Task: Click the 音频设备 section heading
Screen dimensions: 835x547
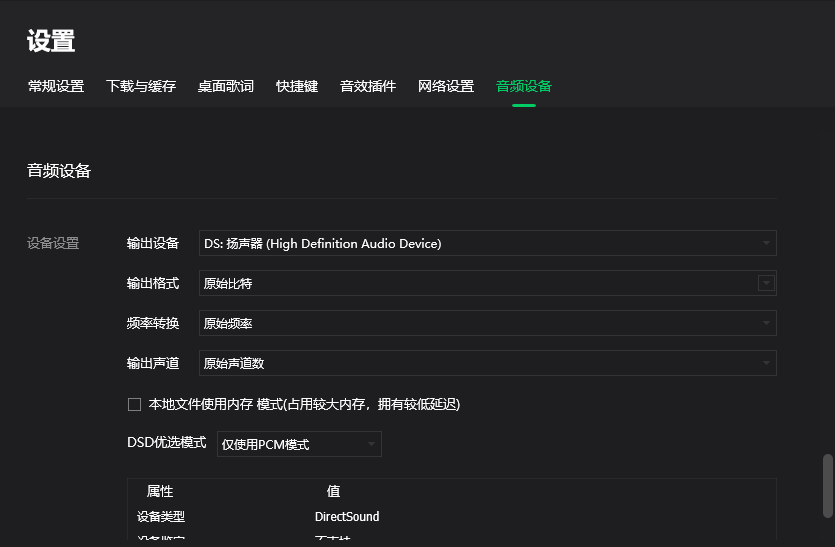Action: point(59,171)
